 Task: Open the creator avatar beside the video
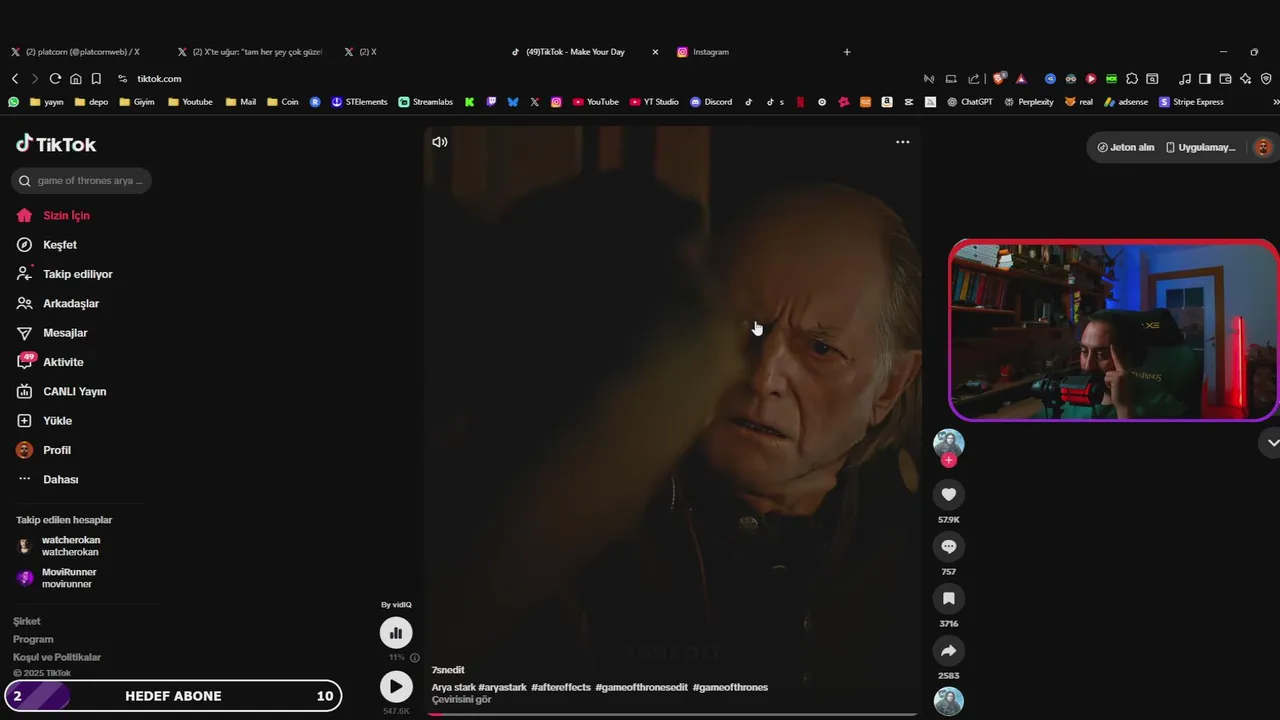(949, 444)
